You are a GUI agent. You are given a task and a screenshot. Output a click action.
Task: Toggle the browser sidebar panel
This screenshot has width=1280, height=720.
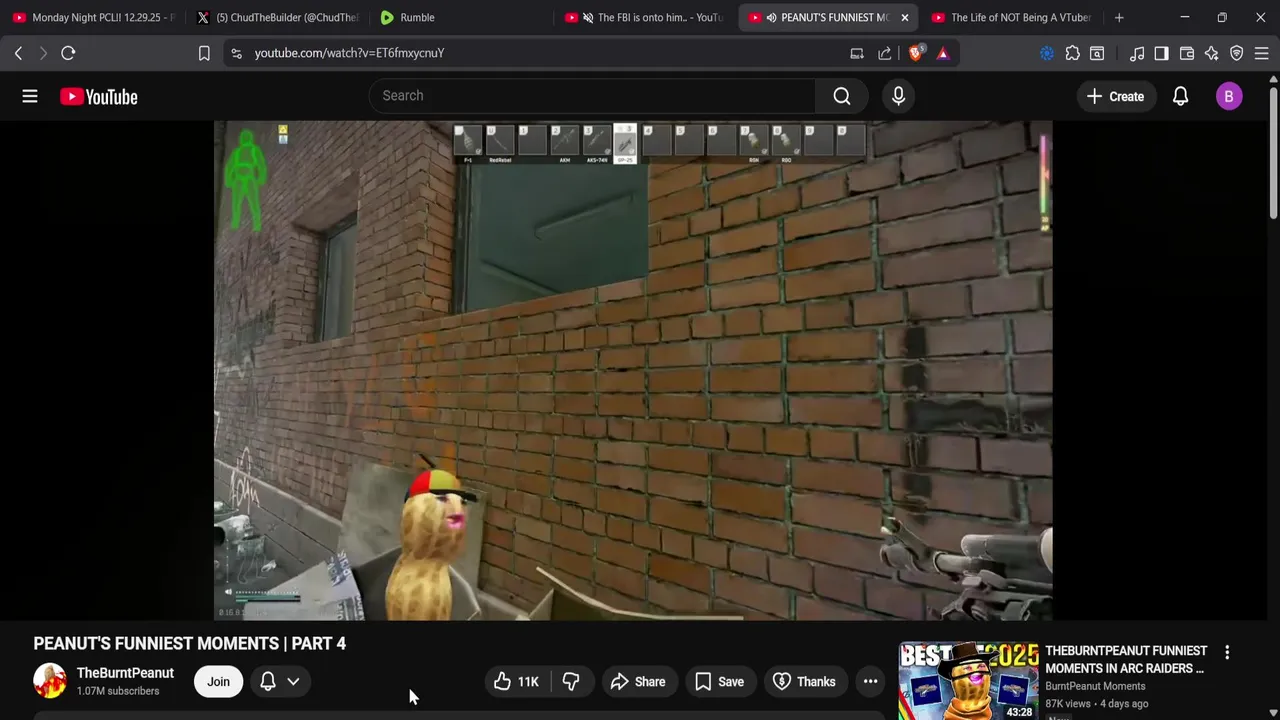pyautogui.click(x=1161, y=53)
